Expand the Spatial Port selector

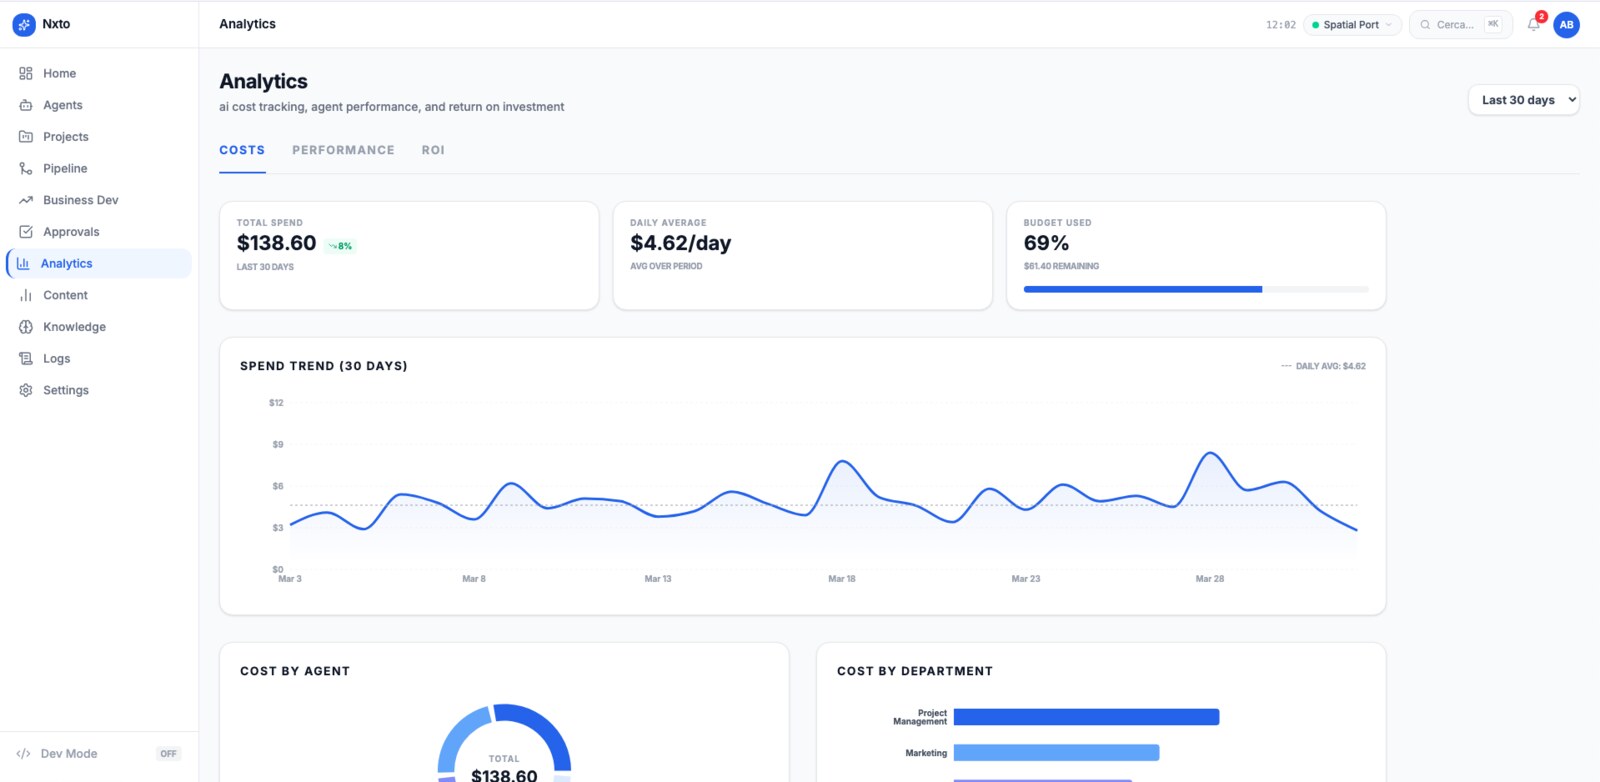1354,25
